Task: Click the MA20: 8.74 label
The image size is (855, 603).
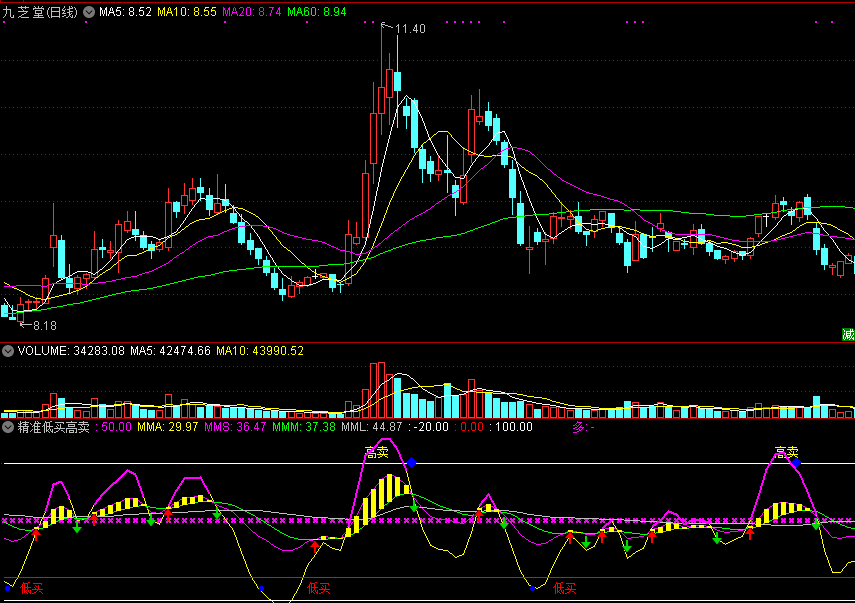Action: point(252,12)
